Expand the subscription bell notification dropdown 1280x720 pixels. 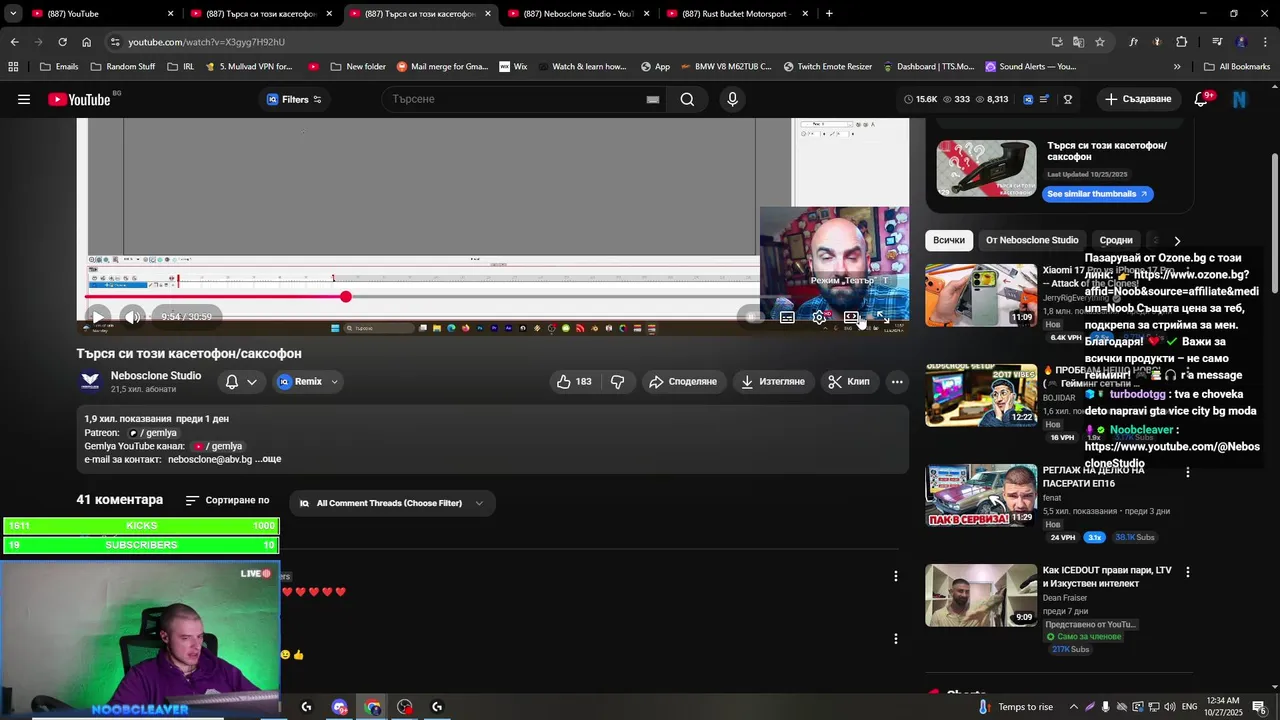click(x=241, y=381)
